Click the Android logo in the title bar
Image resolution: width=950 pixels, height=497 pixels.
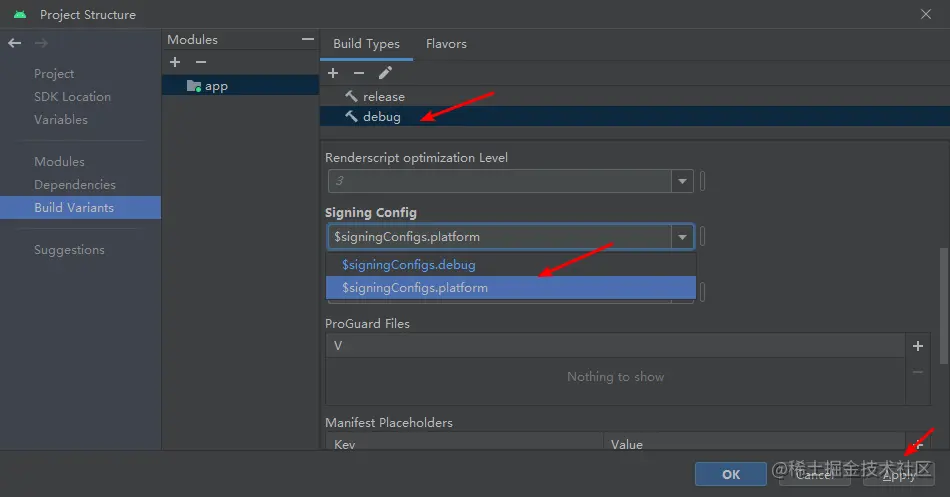(20, 14)
